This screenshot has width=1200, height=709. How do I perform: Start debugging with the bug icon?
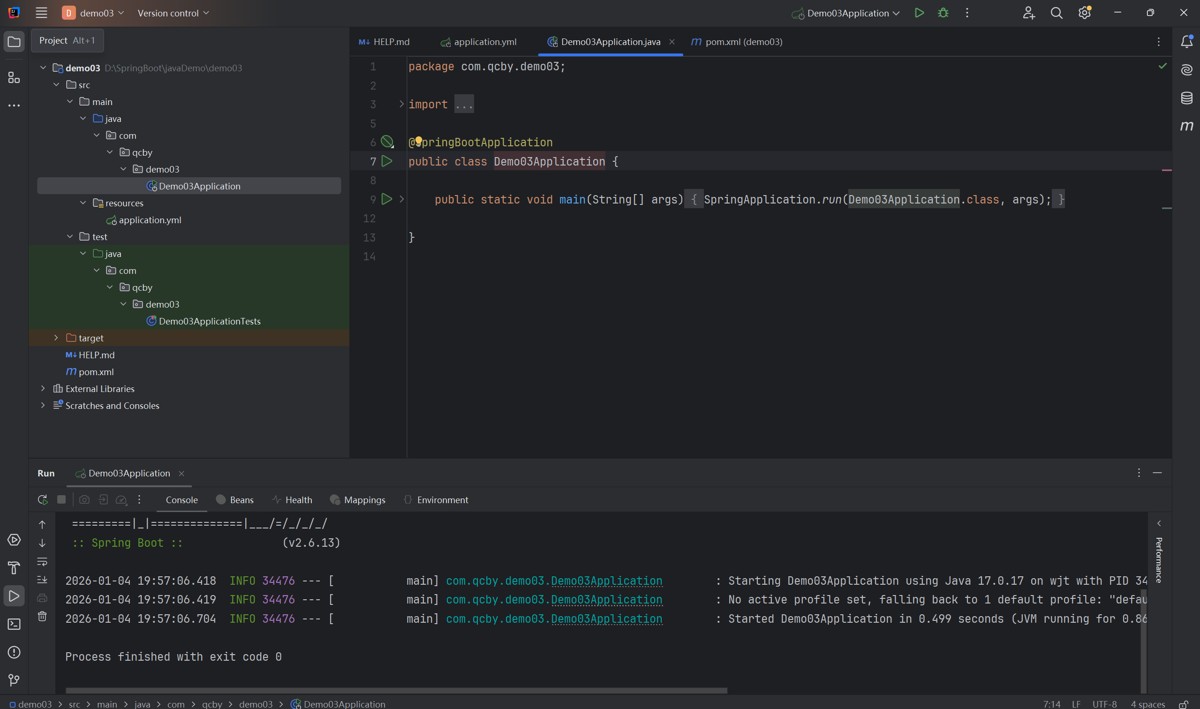(943, 13)
